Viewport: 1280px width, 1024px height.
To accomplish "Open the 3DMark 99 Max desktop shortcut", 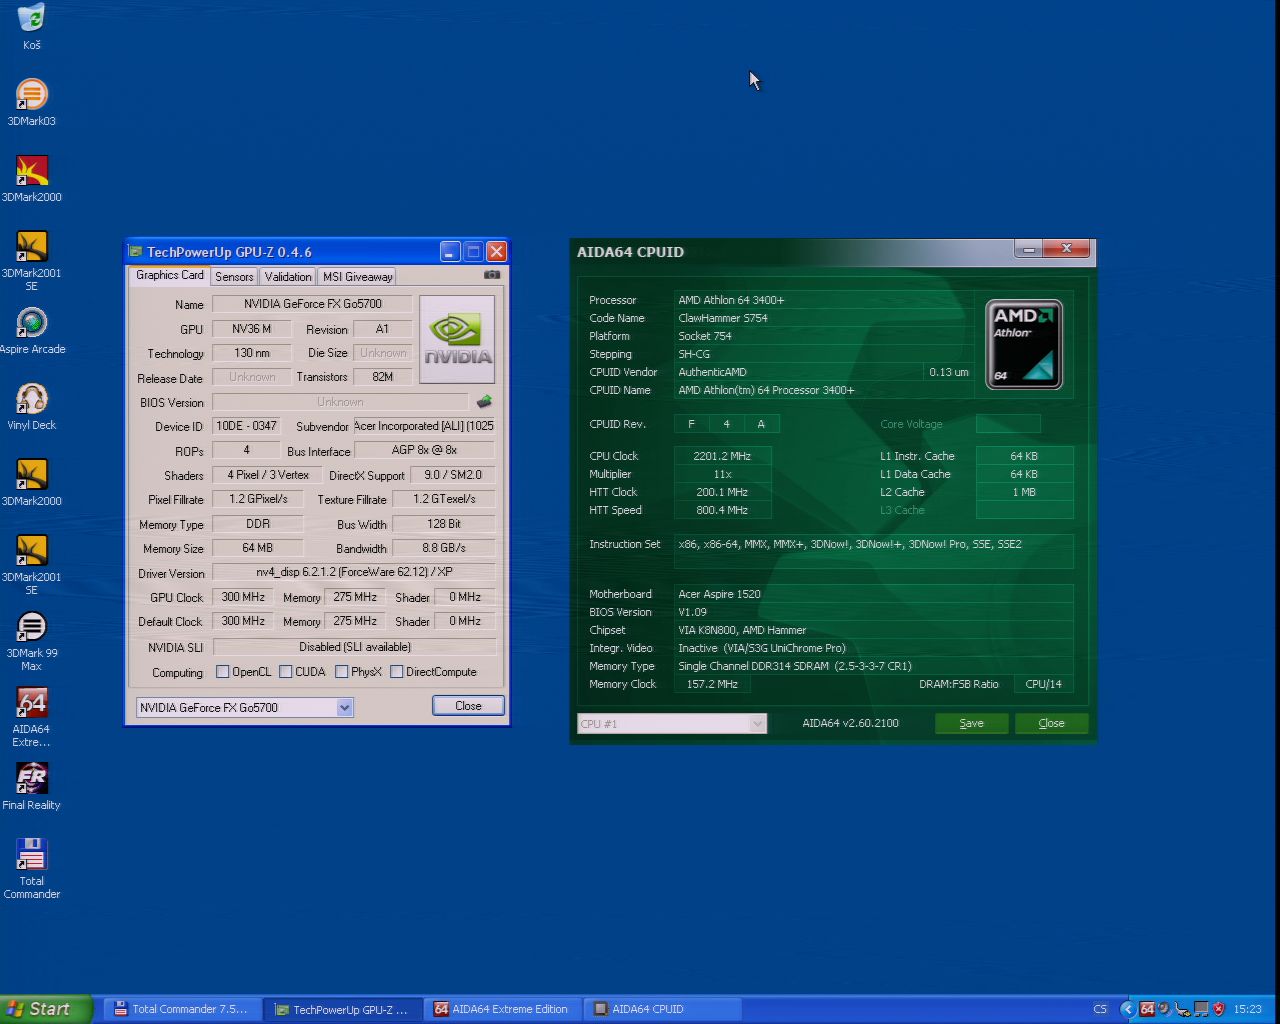I will [x=32, y=641].
